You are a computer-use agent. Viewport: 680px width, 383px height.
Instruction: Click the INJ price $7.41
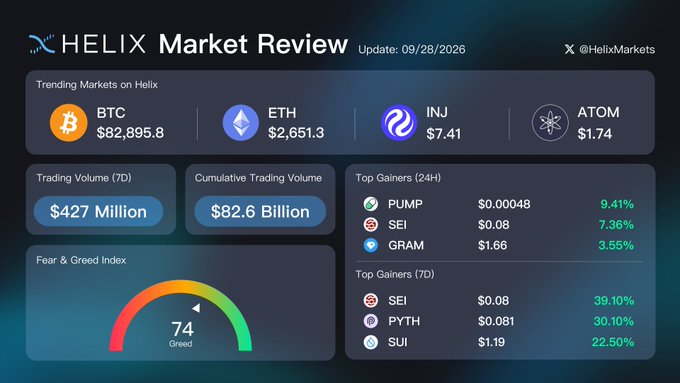(x=443, y=134)
